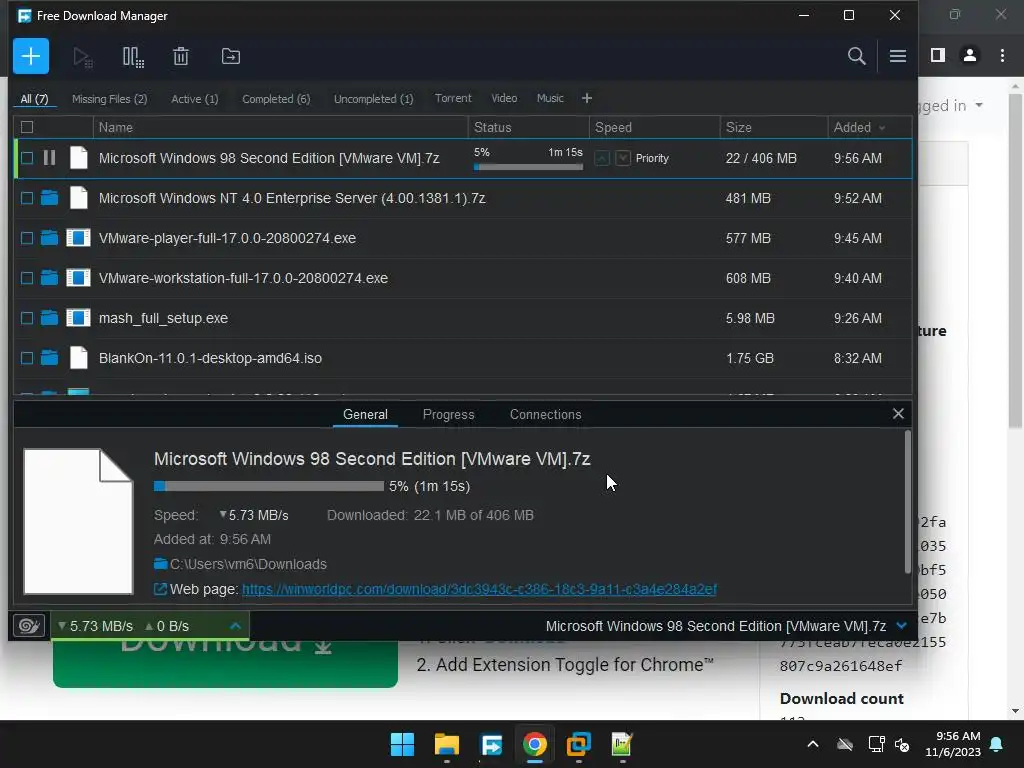Switch to Chrome from the taskbar
1024x768 pixels.
pos(534,744)
